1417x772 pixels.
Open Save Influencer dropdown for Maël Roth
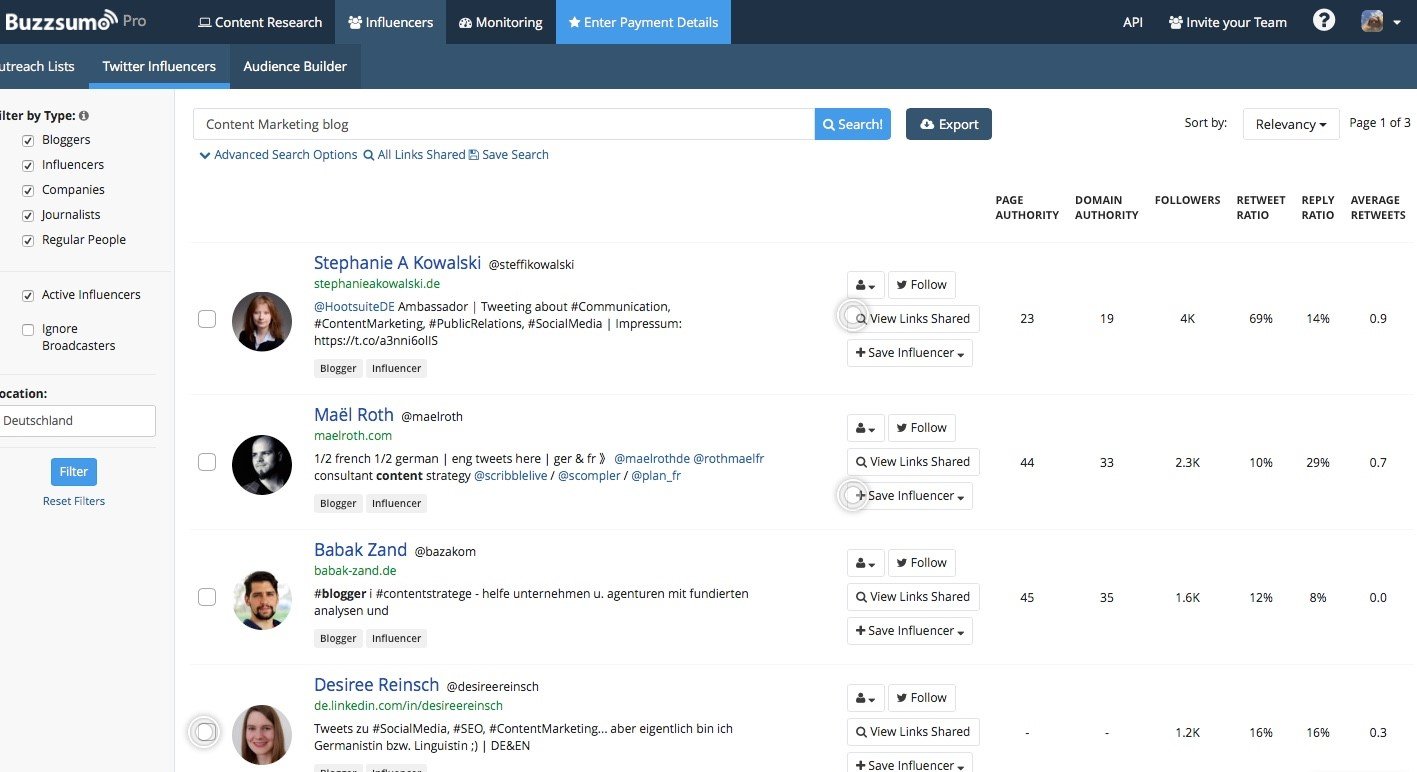910,496
